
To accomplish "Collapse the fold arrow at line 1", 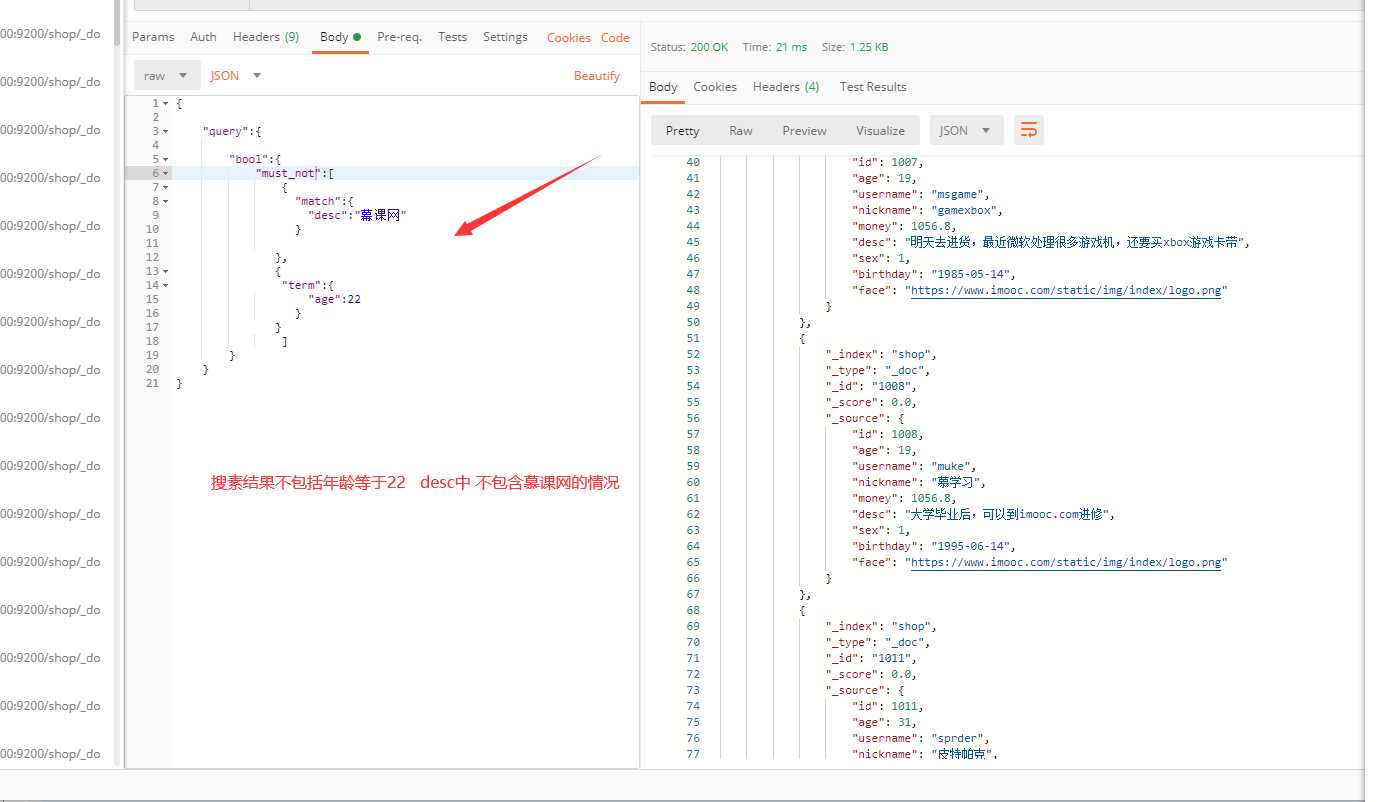I will [x=165, y=104].
